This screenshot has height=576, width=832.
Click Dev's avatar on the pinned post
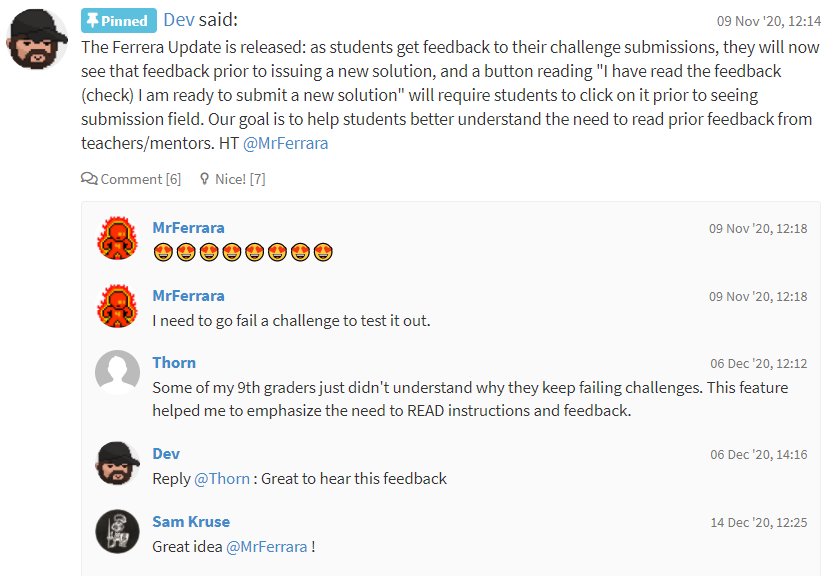38,39
